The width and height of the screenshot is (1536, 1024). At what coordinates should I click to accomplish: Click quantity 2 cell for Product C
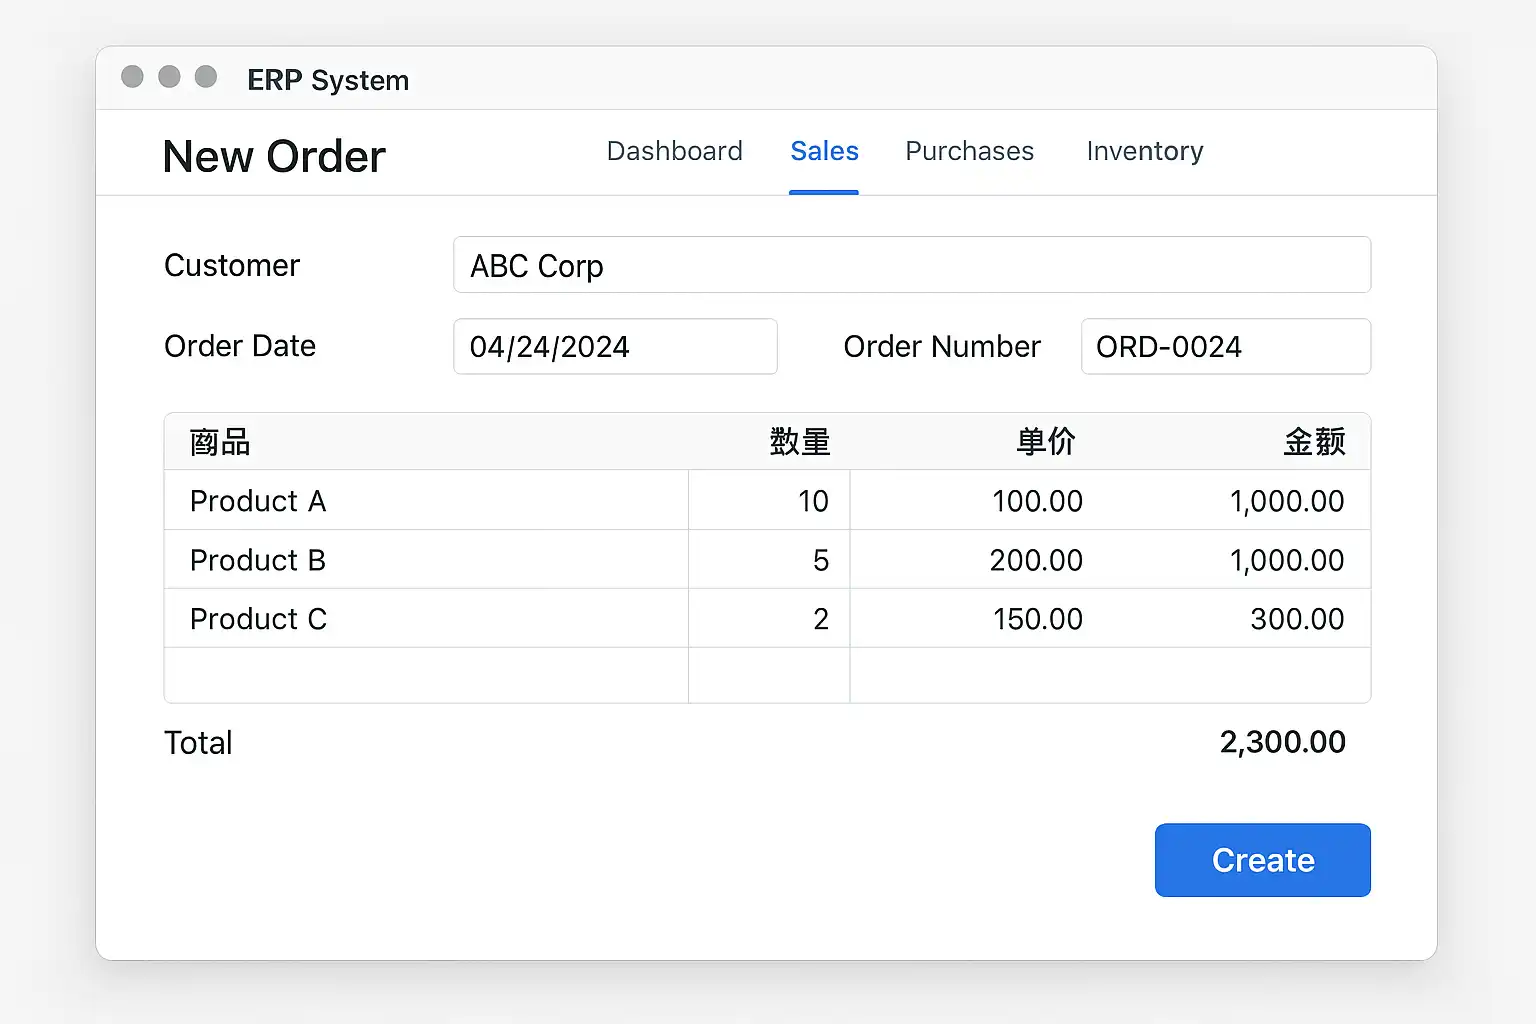pyautogui.click(x=769, y=619)
